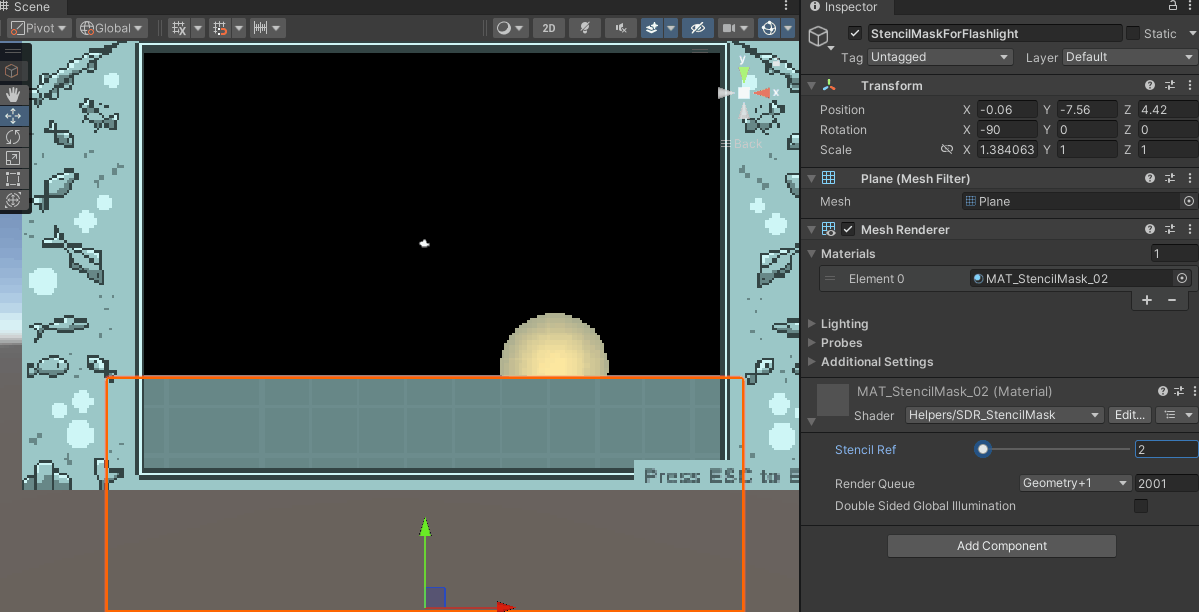Click the Stencil Ref slider handle

coord(983,449)
